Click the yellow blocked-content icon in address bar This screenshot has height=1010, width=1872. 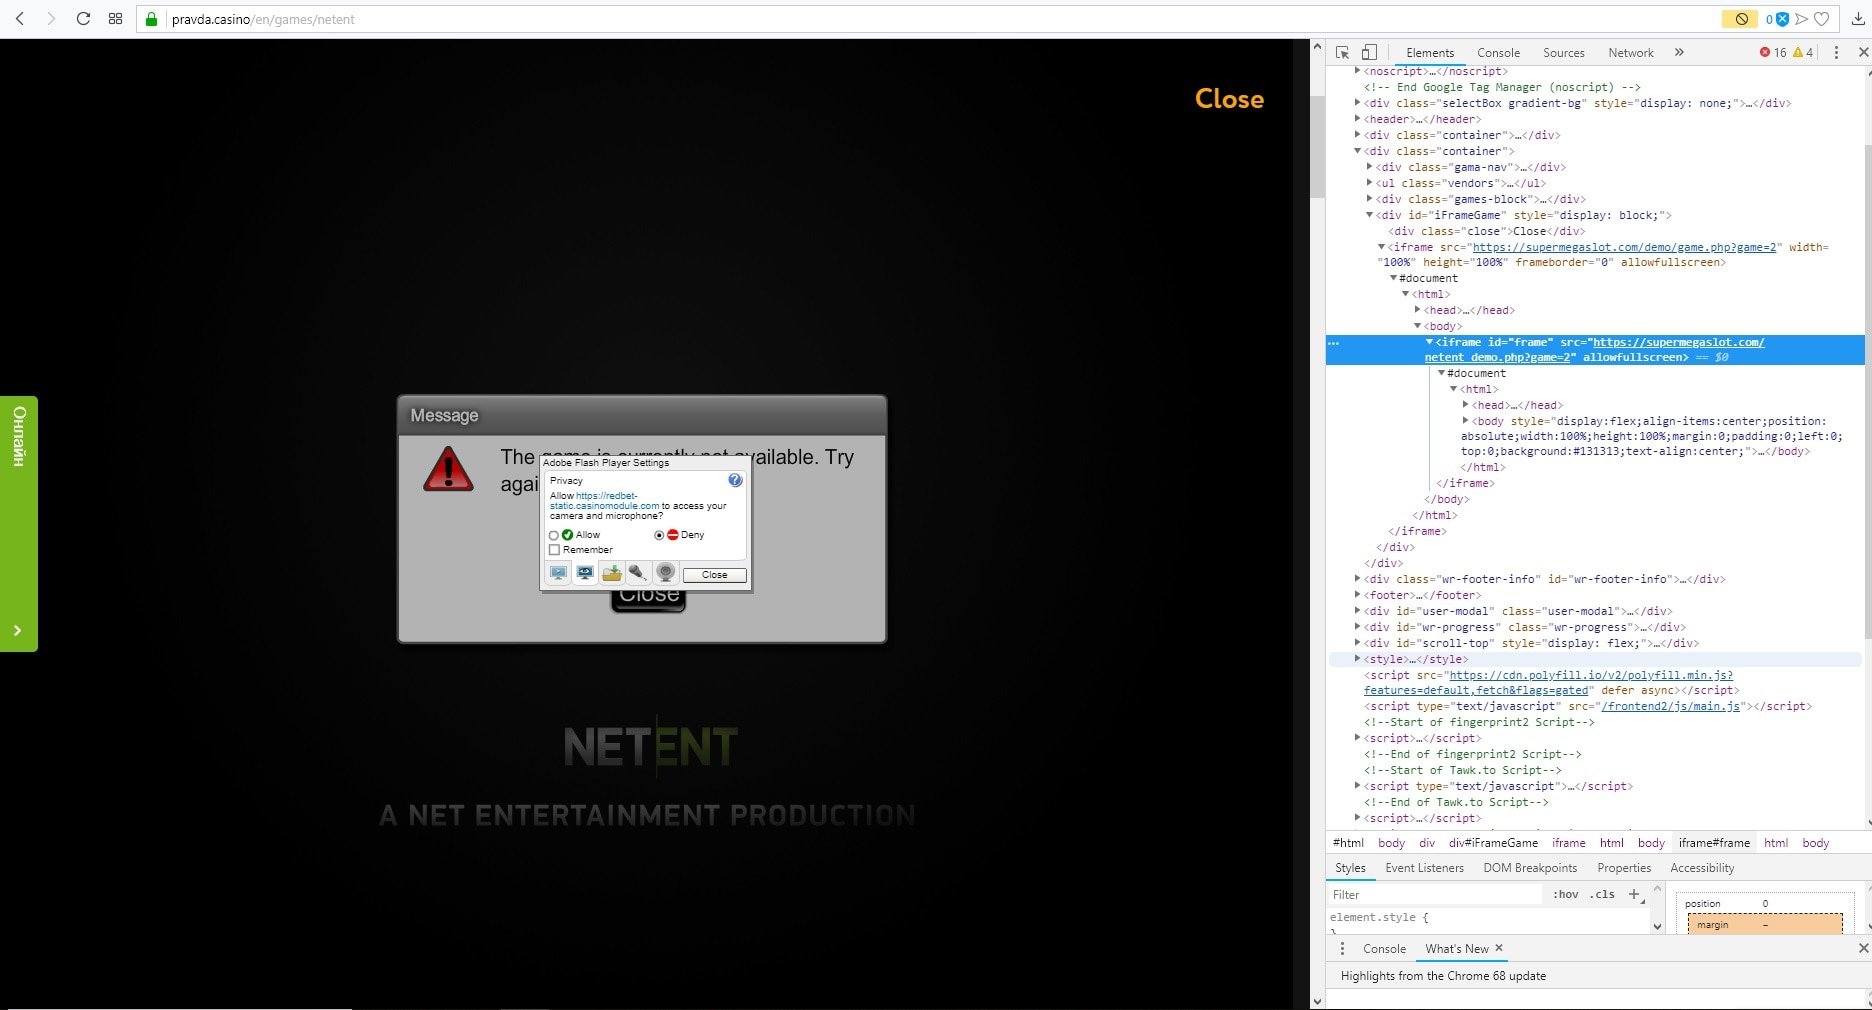pos(1740,19)
